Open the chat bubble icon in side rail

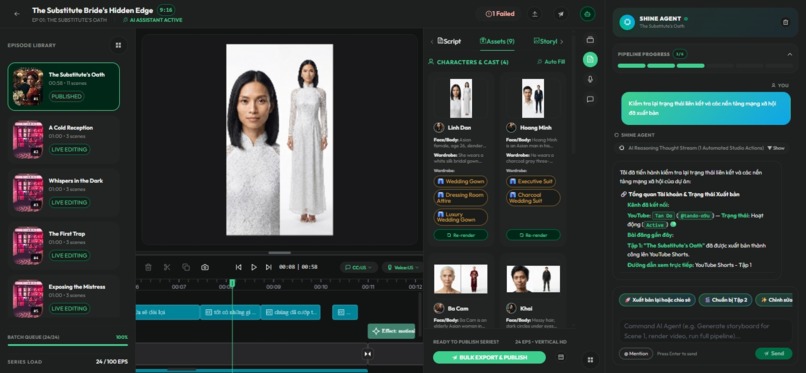[590, 99]
